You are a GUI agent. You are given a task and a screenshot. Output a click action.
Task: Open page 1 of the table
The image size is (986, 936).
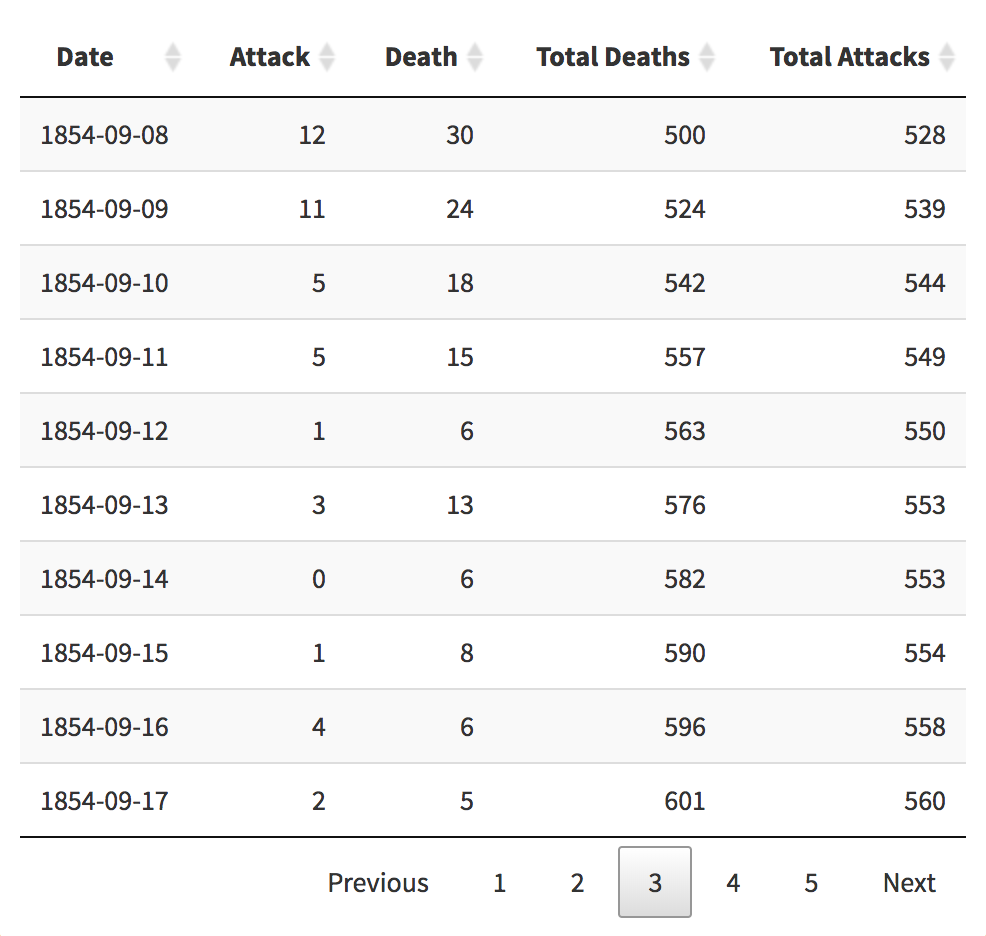click(499, 883)
